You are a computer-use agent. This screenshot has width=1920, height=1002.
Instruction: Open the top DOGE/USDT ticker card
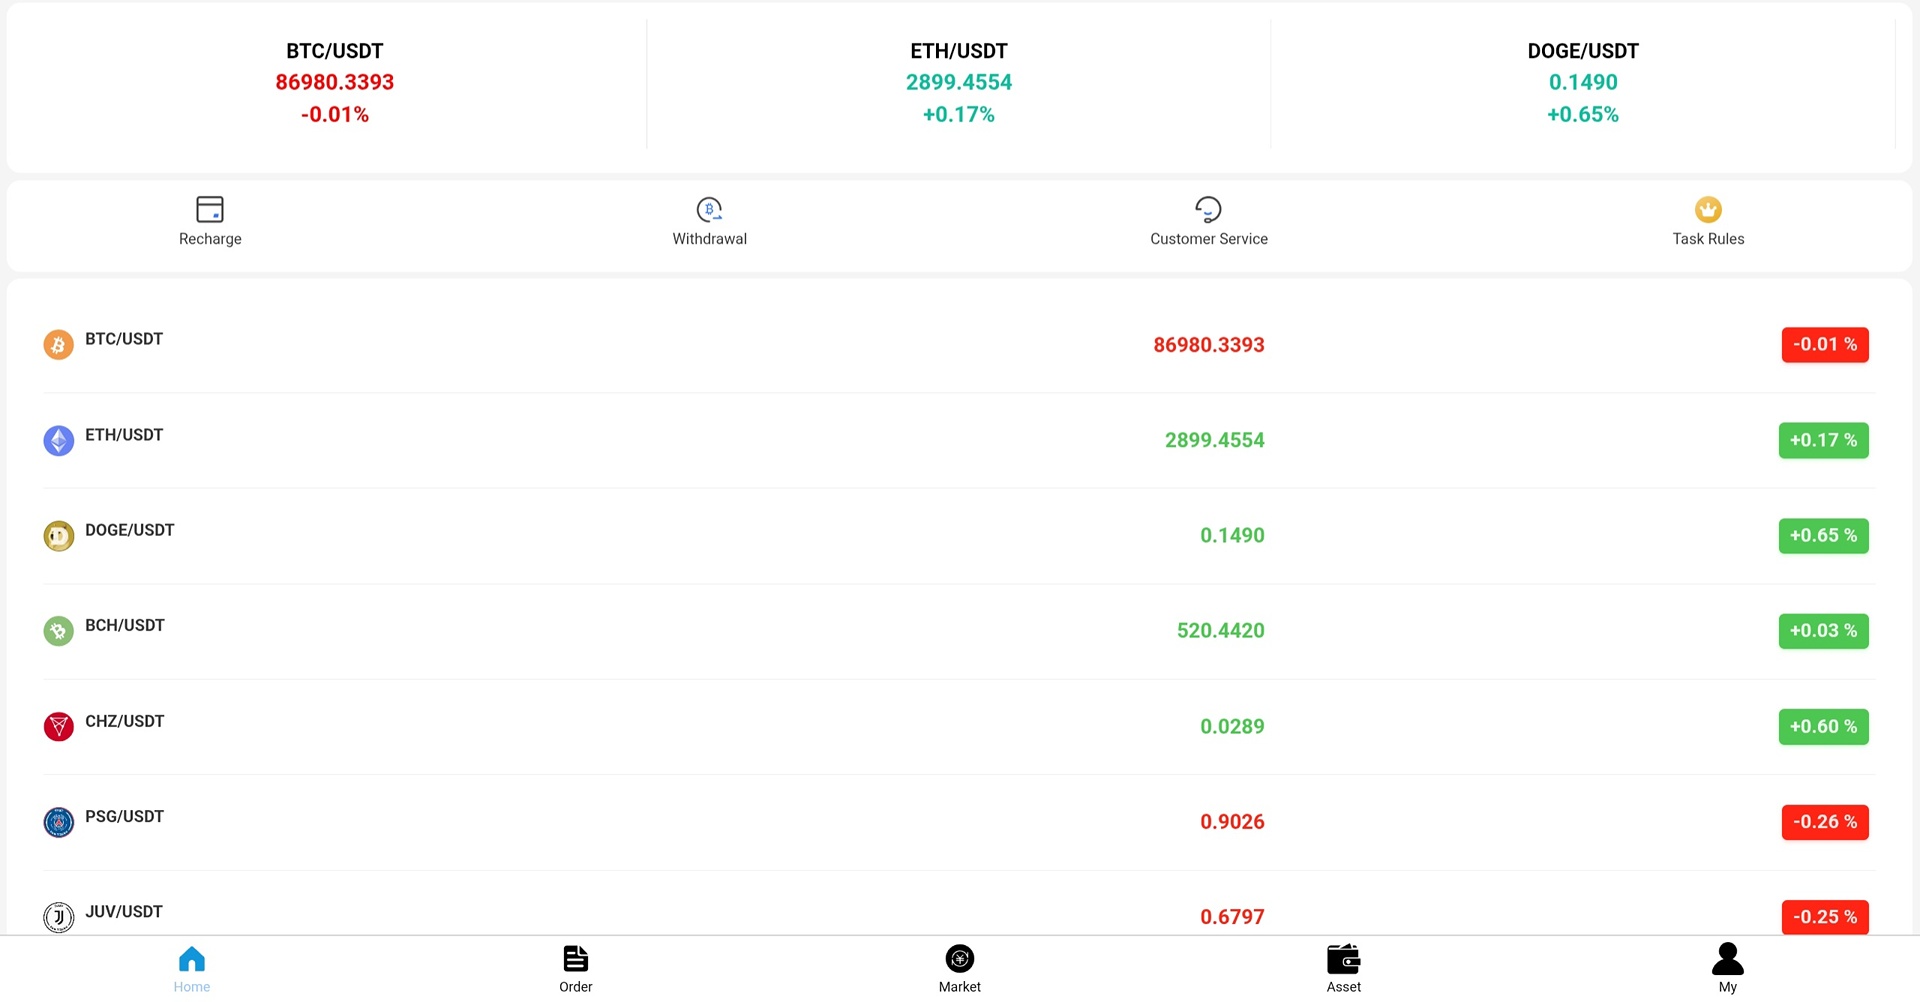pyautogui.click(x=1583, y=83)
